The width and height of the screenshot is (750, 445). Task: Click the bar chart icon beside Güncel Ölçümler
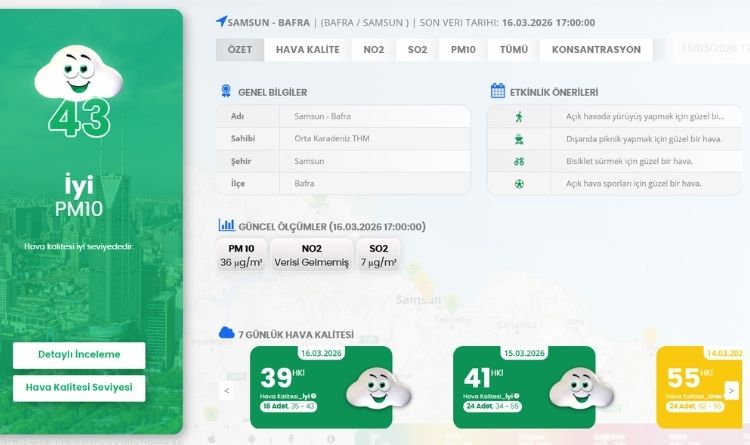[227, 226]
